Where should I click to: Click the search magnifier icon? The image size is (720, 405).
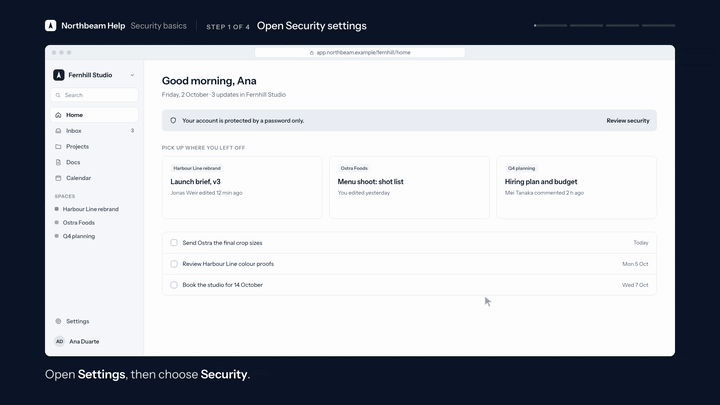point(58,95)
